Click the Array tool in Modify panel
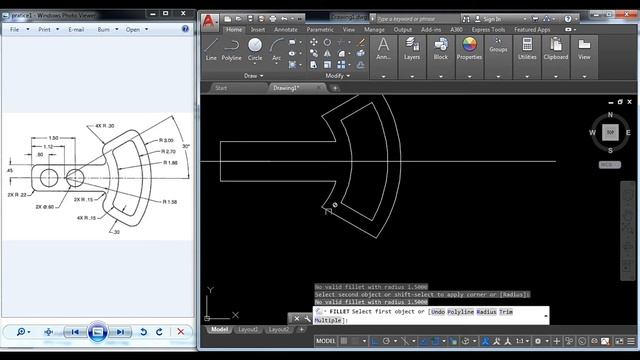The height and width of the screenshot is (360, 640). (341, 64)
